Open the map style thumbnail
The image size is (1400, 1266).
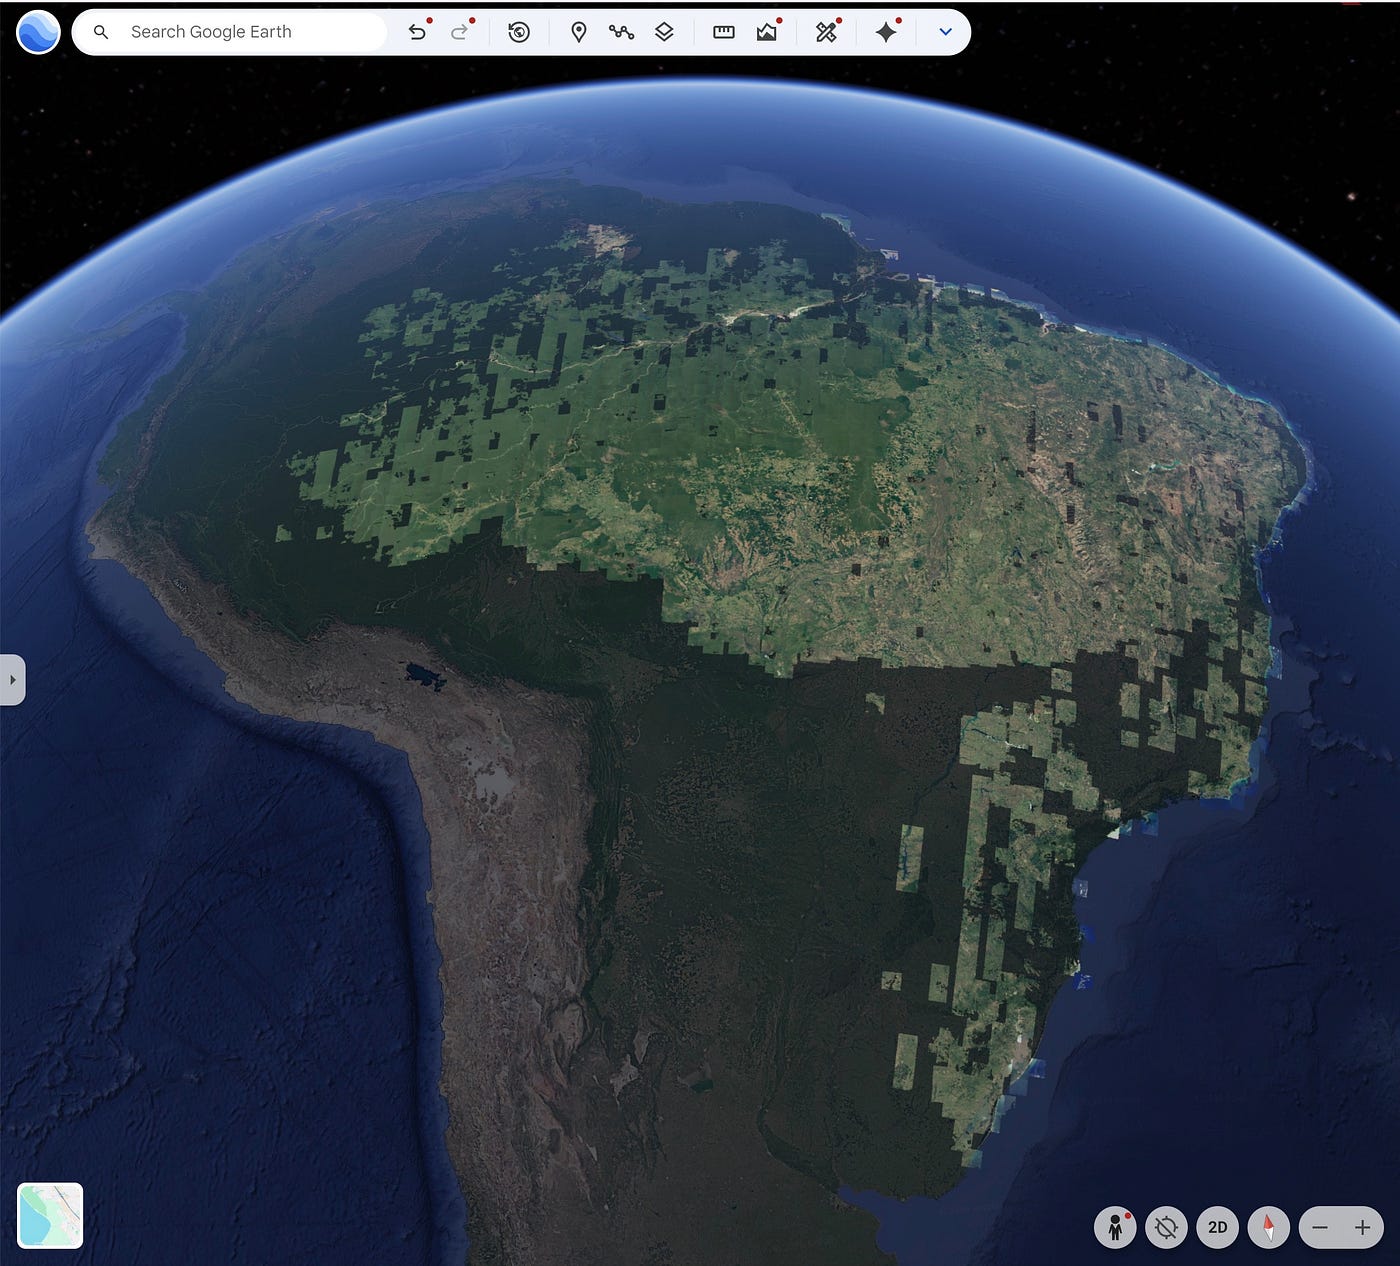pos(50,1215)
